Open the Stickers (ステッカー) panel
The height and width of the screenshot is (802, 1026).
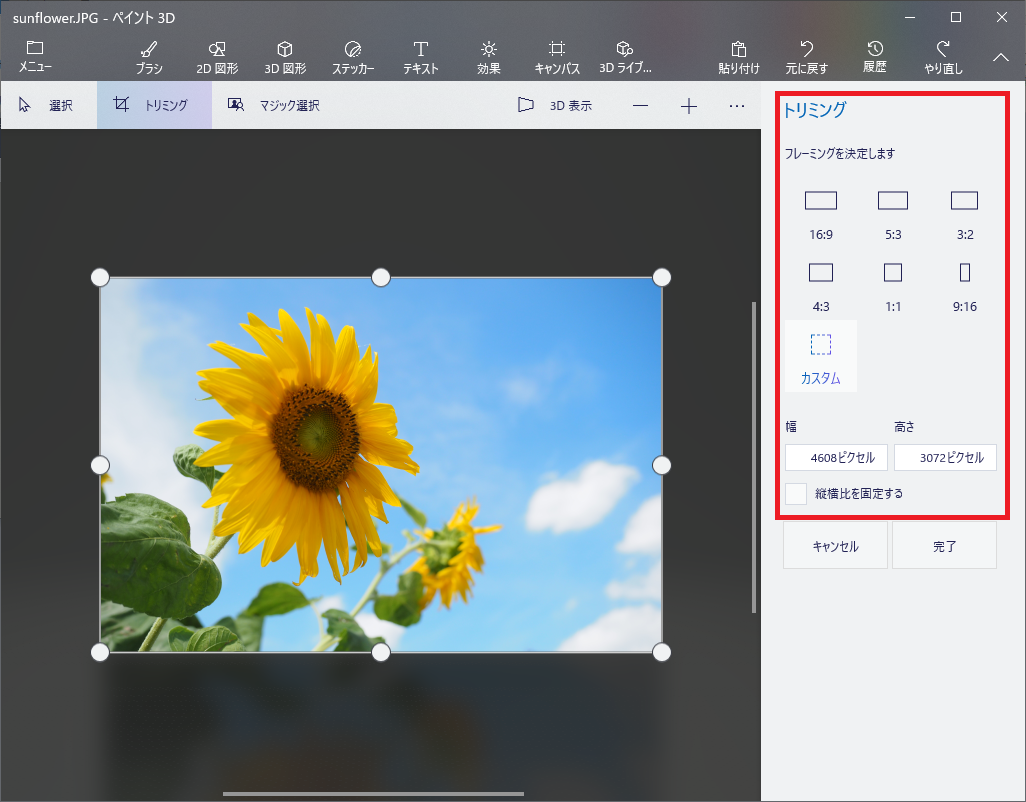pyautogui.click(x=353, y=56)
